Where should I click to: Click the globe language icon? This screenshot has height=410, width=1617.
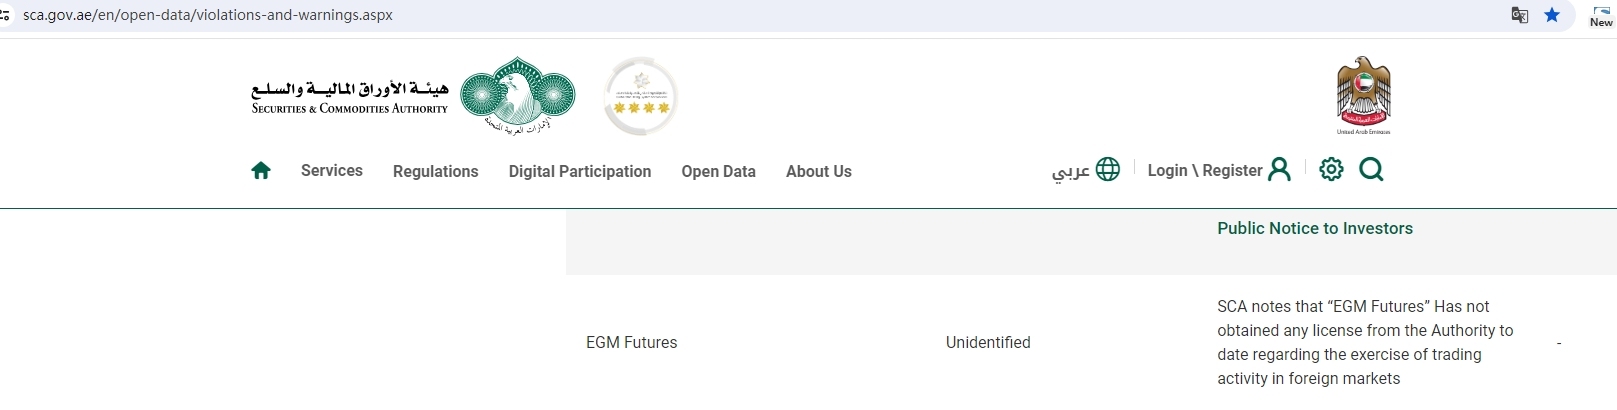[x=1108, y=170]
